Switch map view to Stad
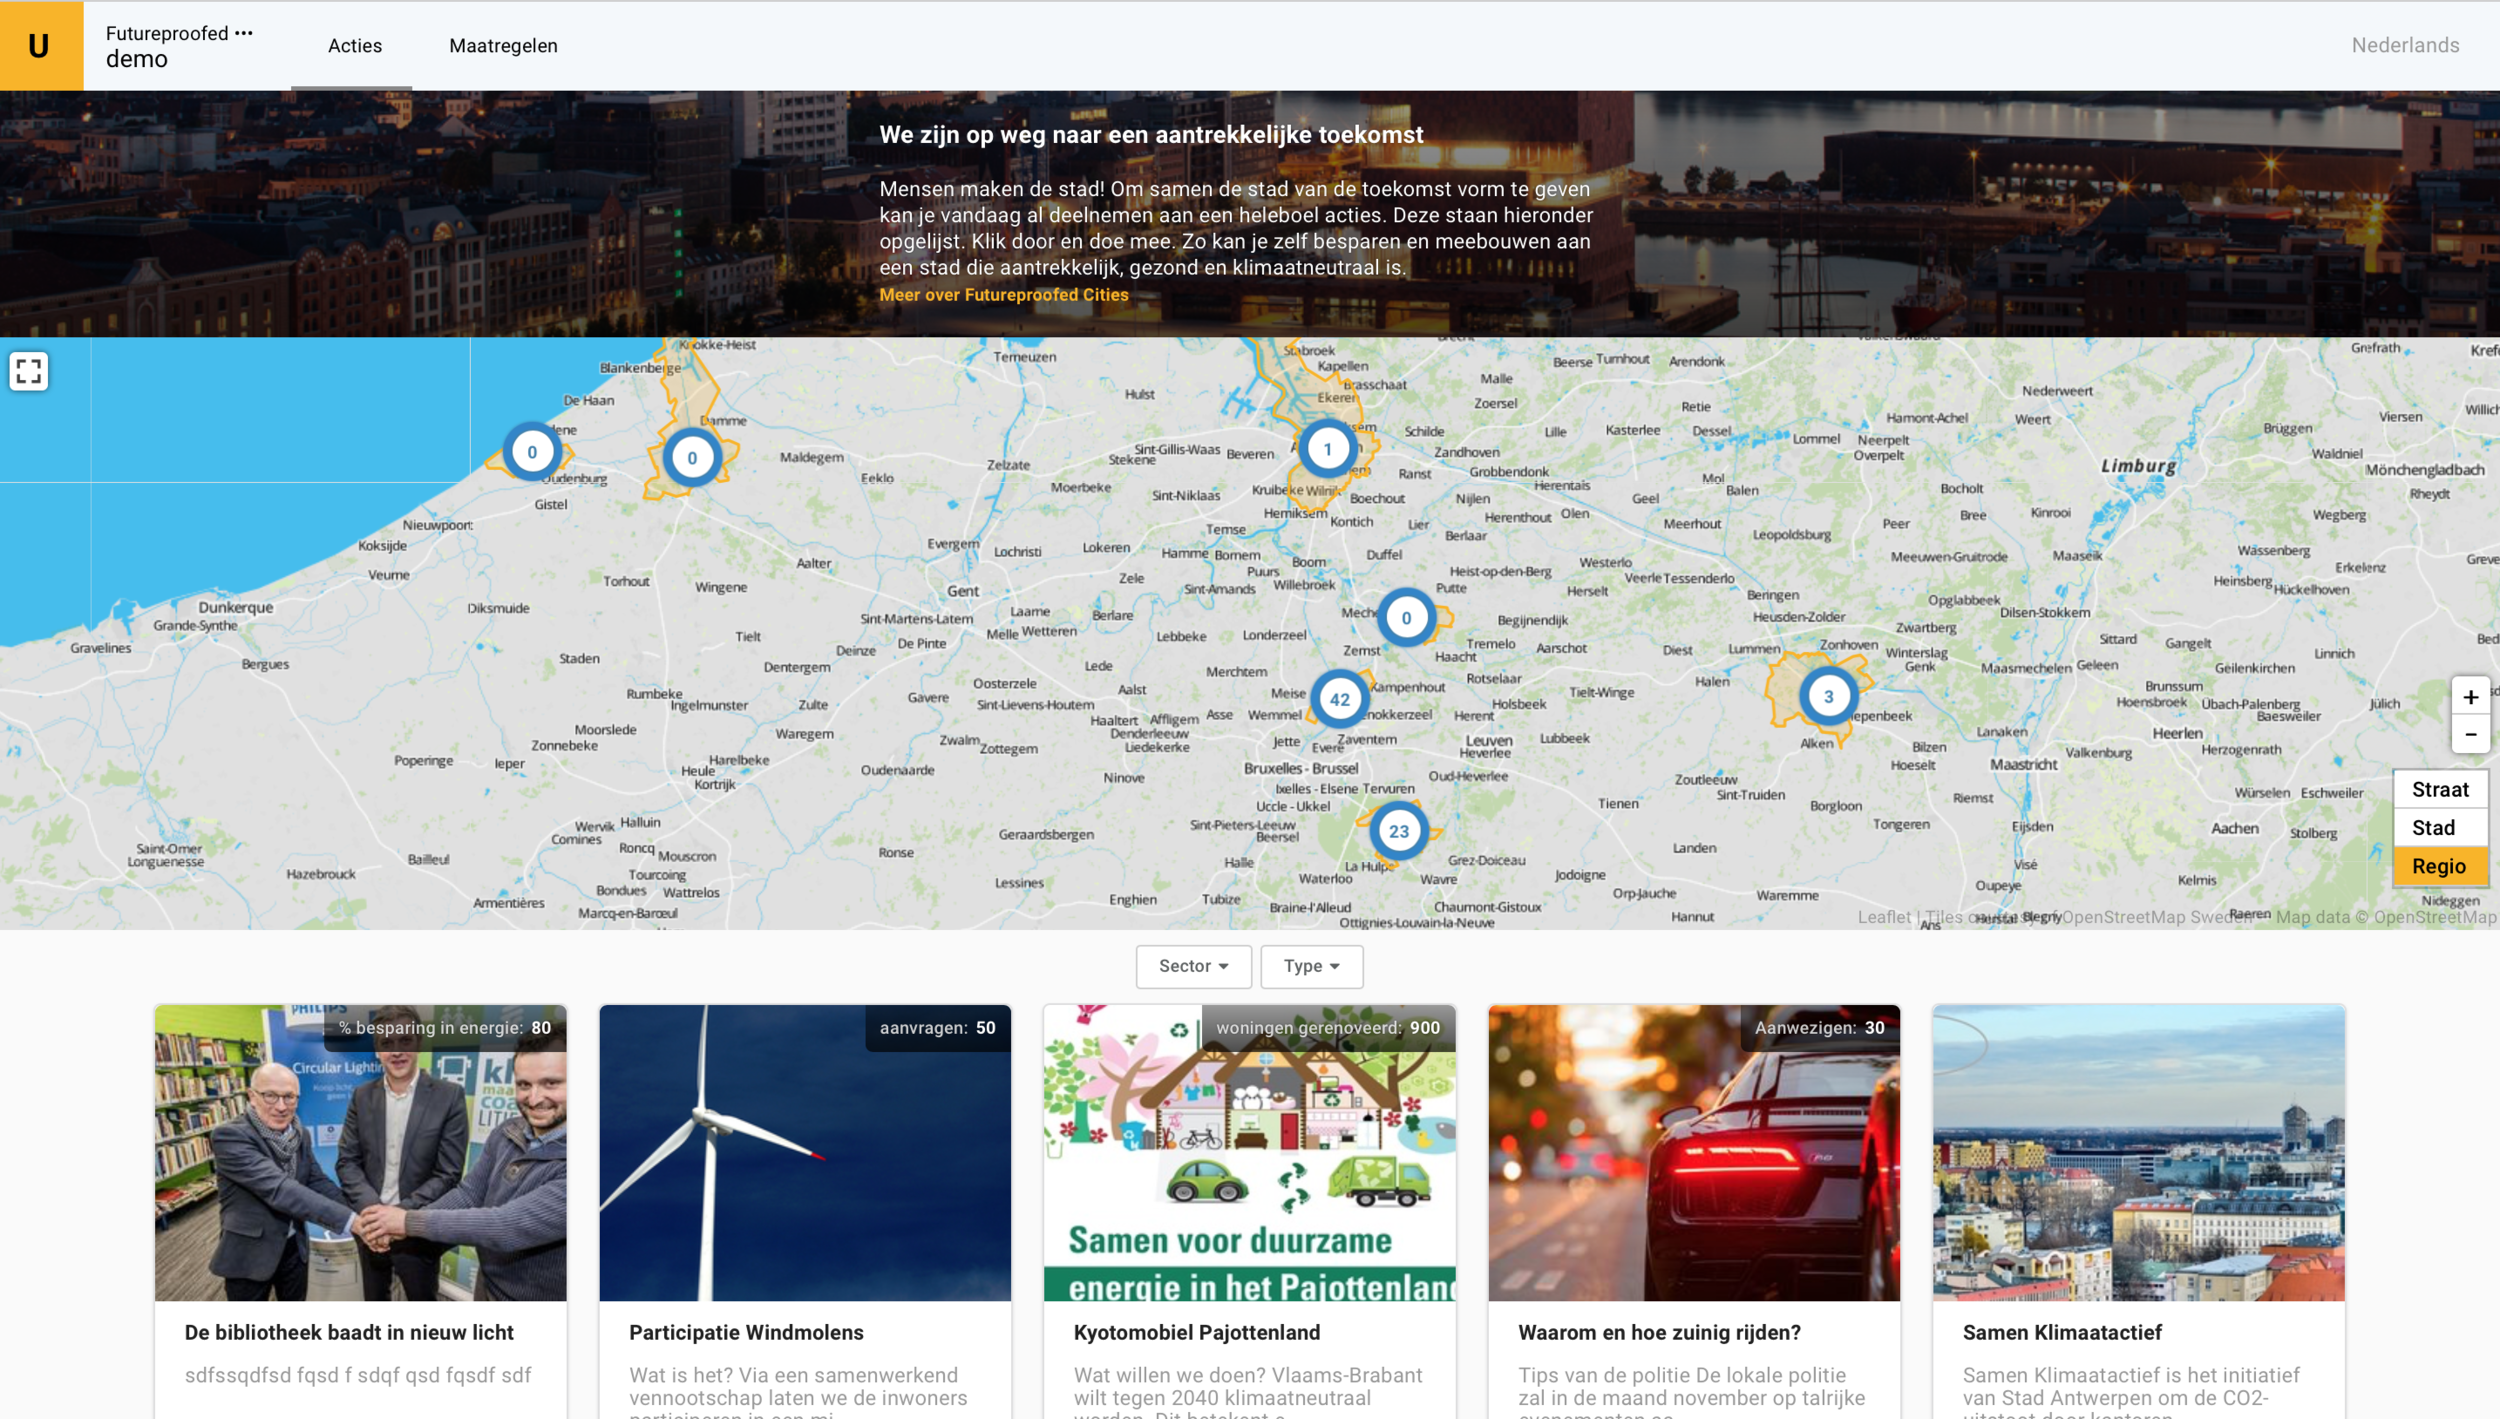Screen dimensions: 2500x1419 coord(2439,827)
